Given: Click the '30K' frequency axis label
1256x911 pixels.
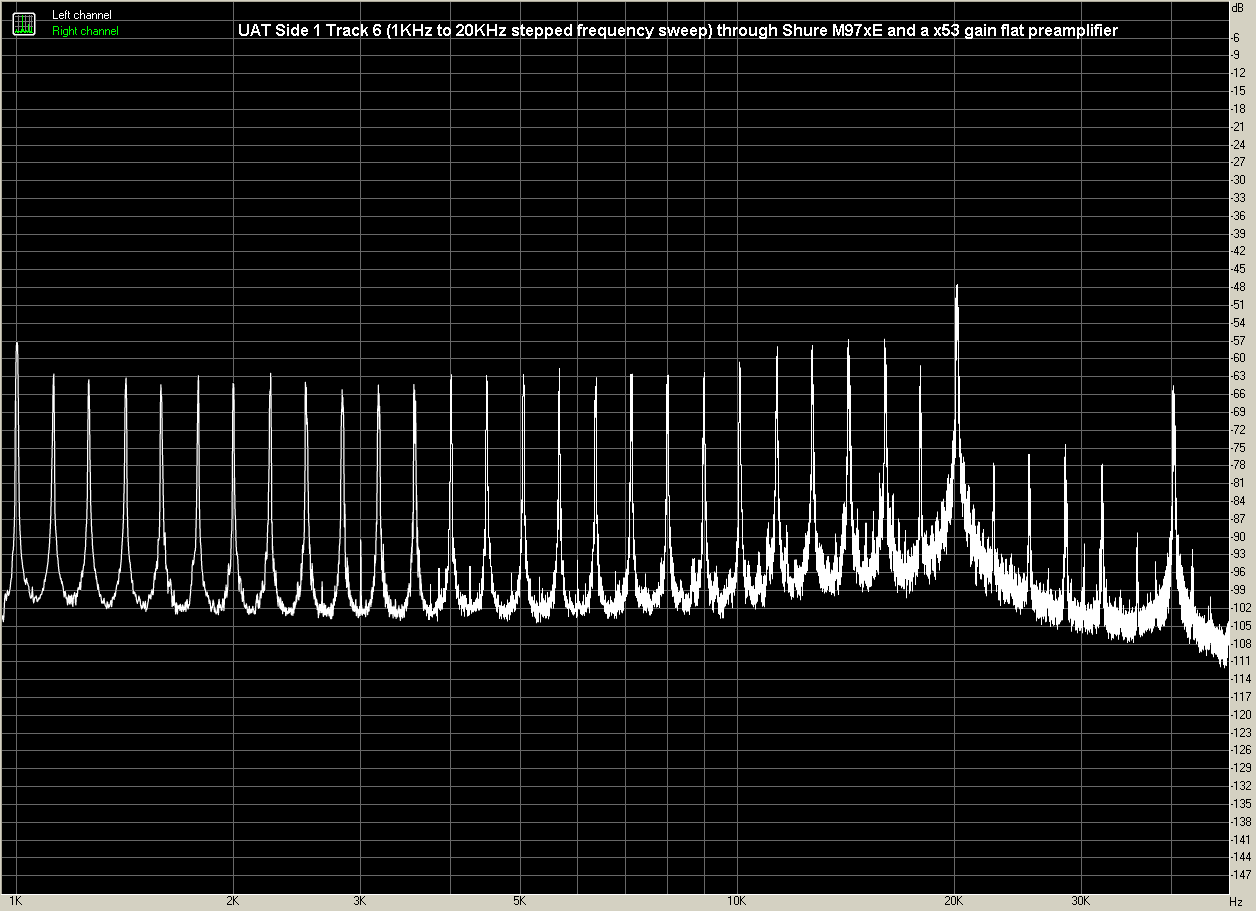Looking at the screenshot, I should coord(1080,902).
